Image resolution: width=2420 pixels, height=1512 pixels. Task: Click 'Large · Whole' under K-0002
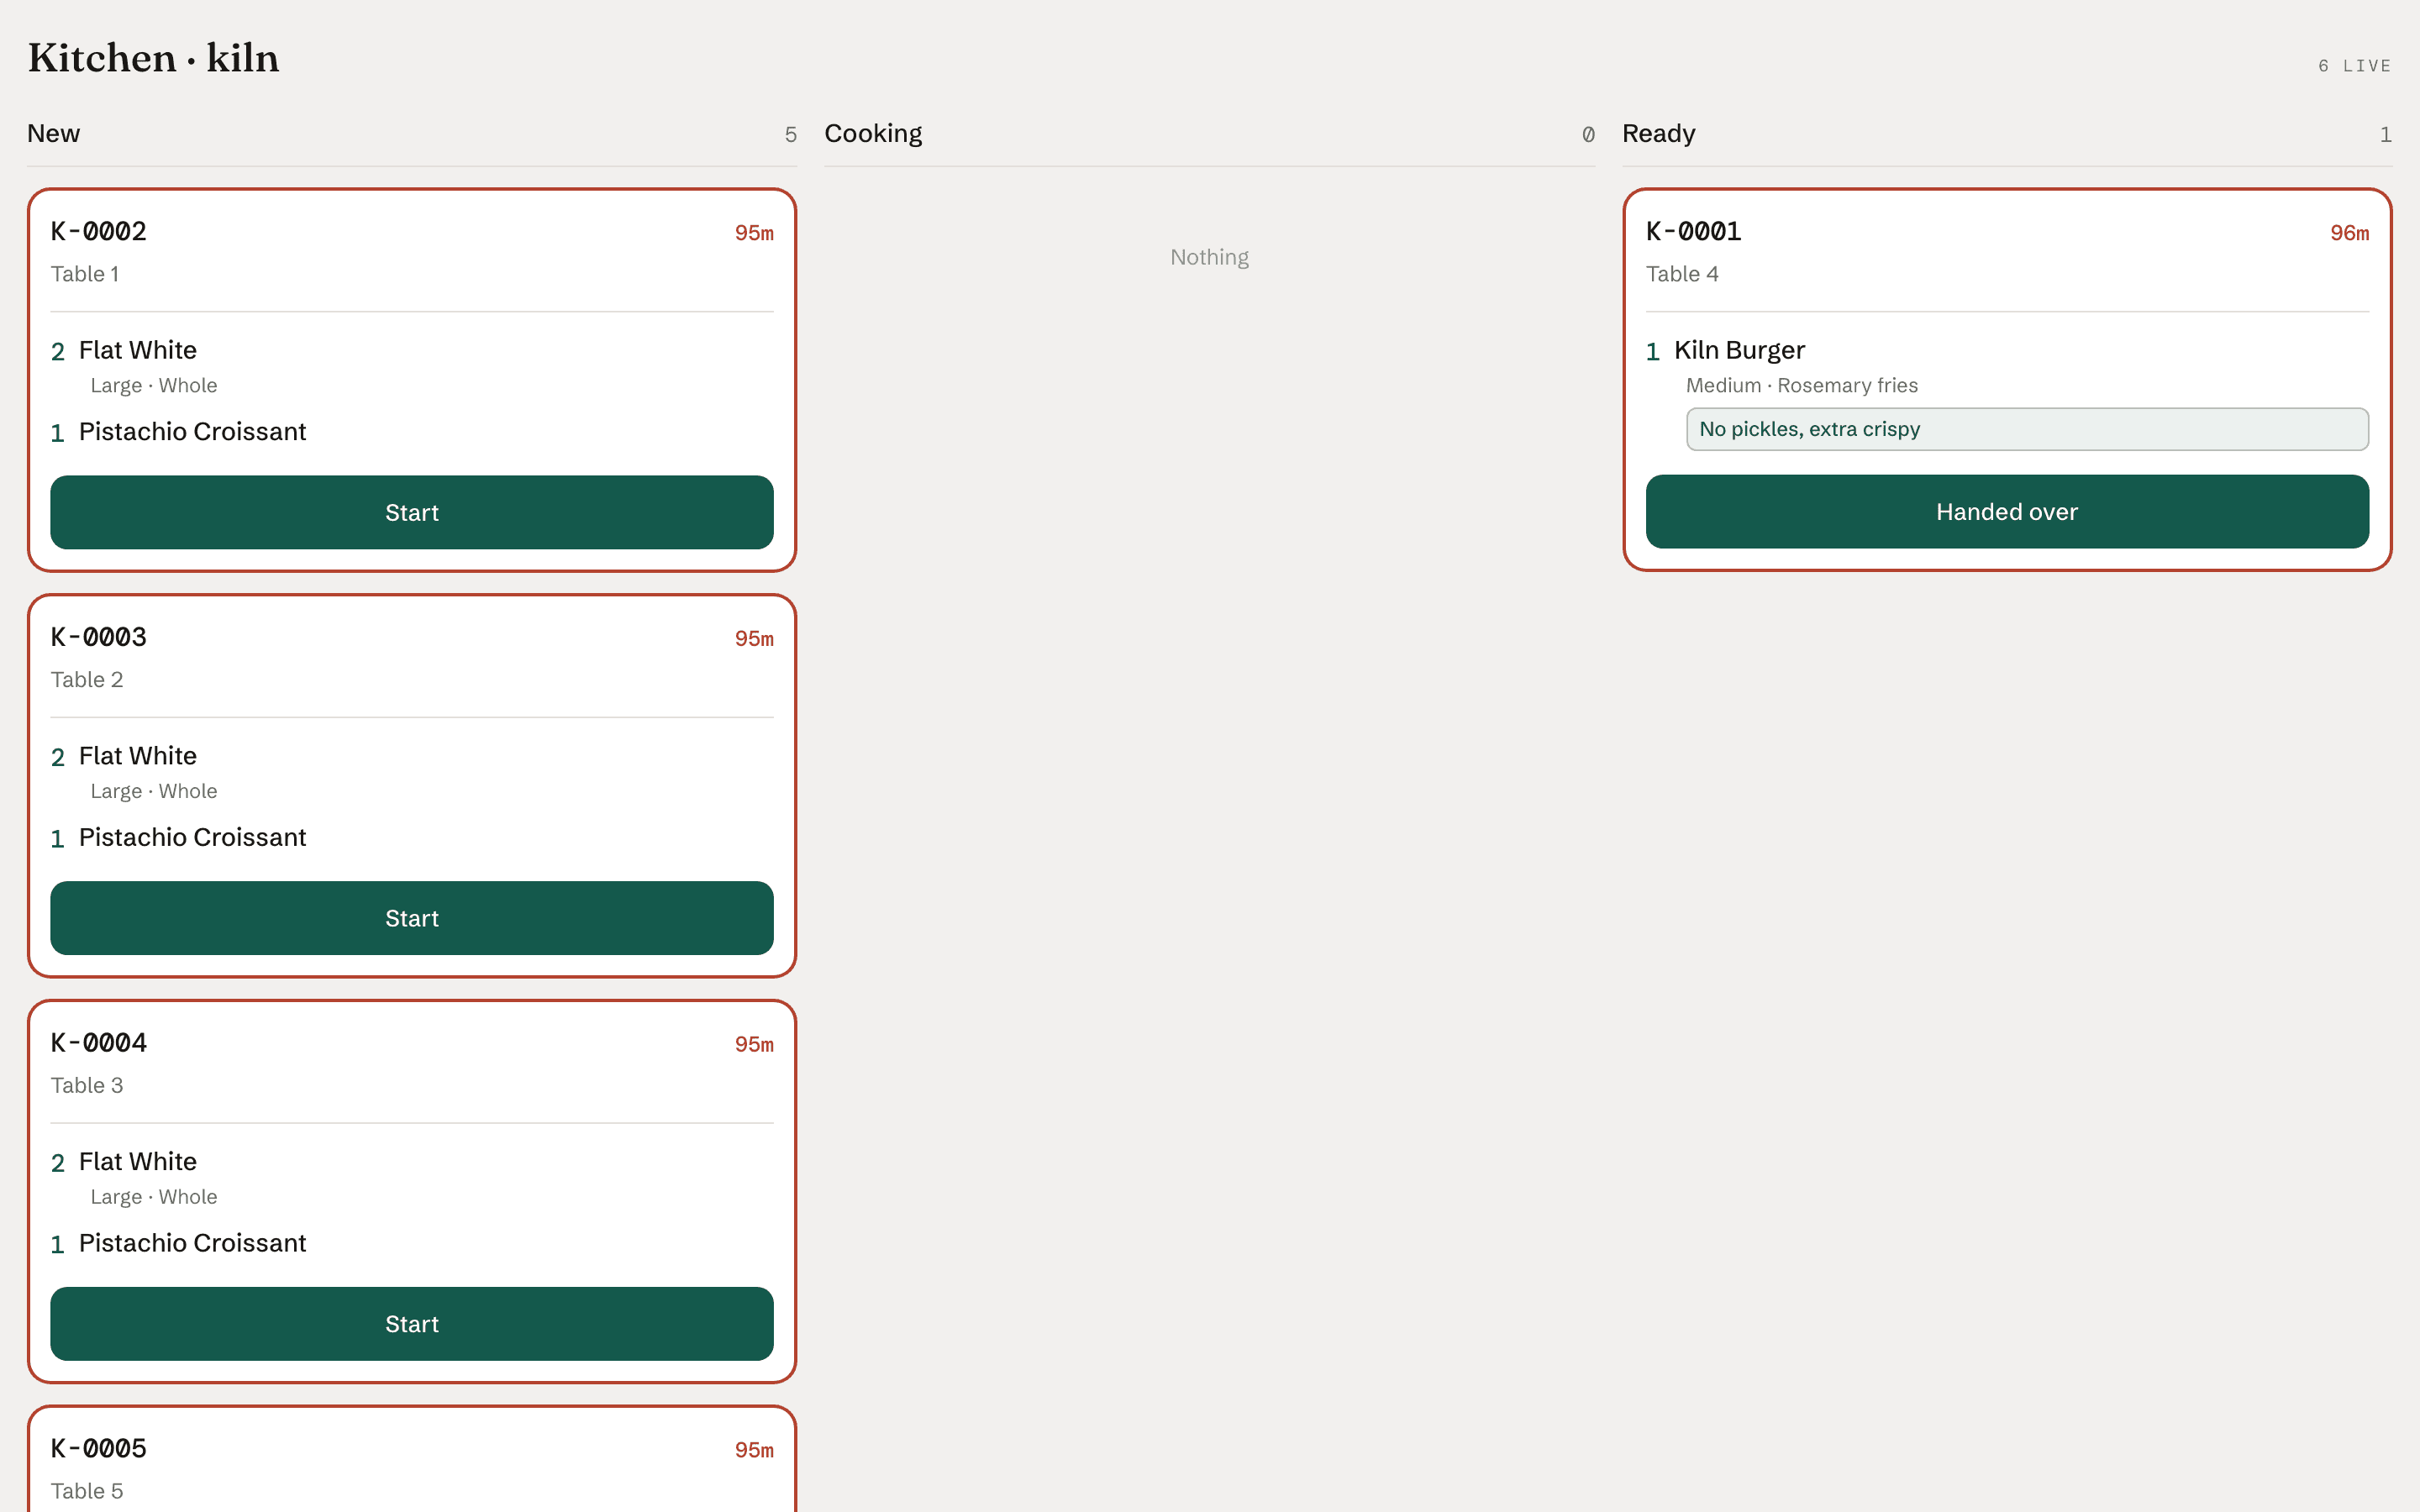click(x=154, y=385)
